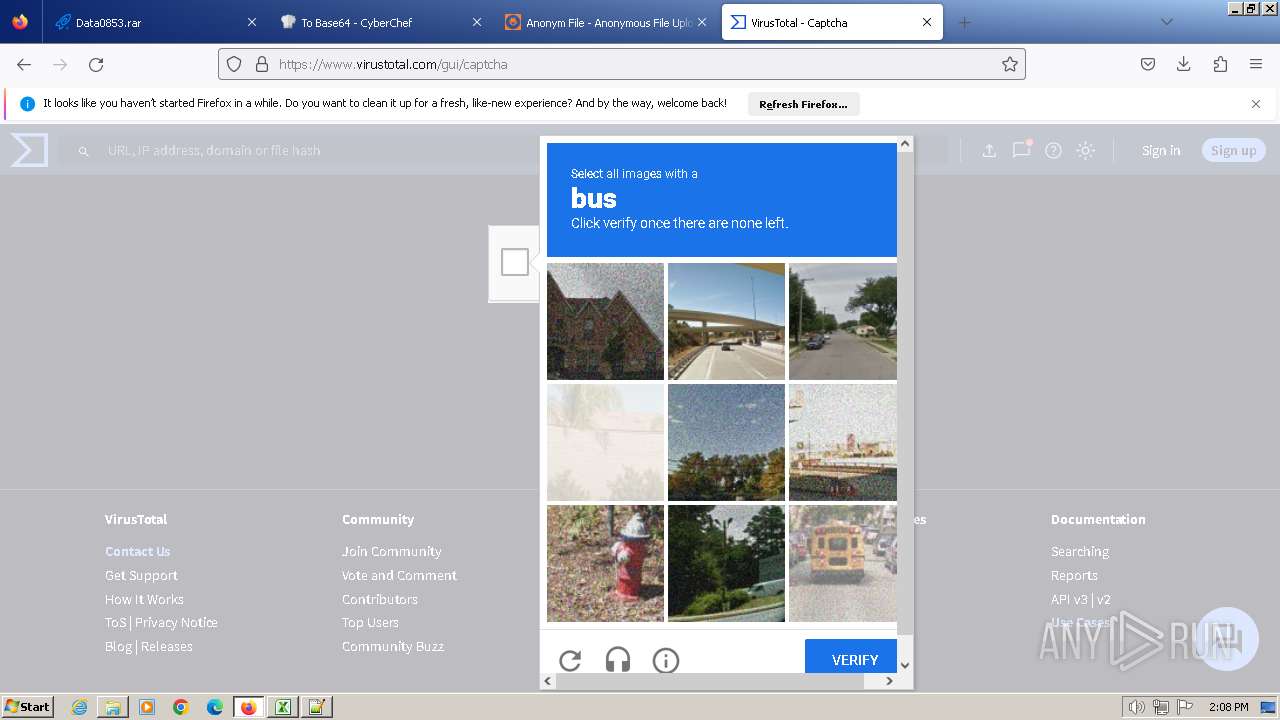The image size is (1280, 720).
Task: Open a new tab with the plus button
Action: 964,22
